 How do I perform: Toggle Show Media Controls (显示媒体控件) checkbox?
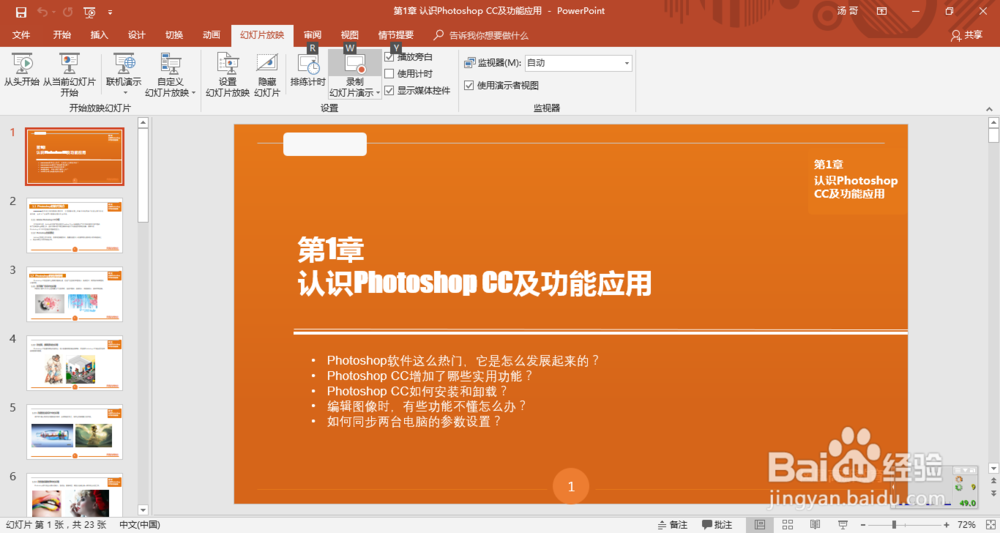pos(389,90)
